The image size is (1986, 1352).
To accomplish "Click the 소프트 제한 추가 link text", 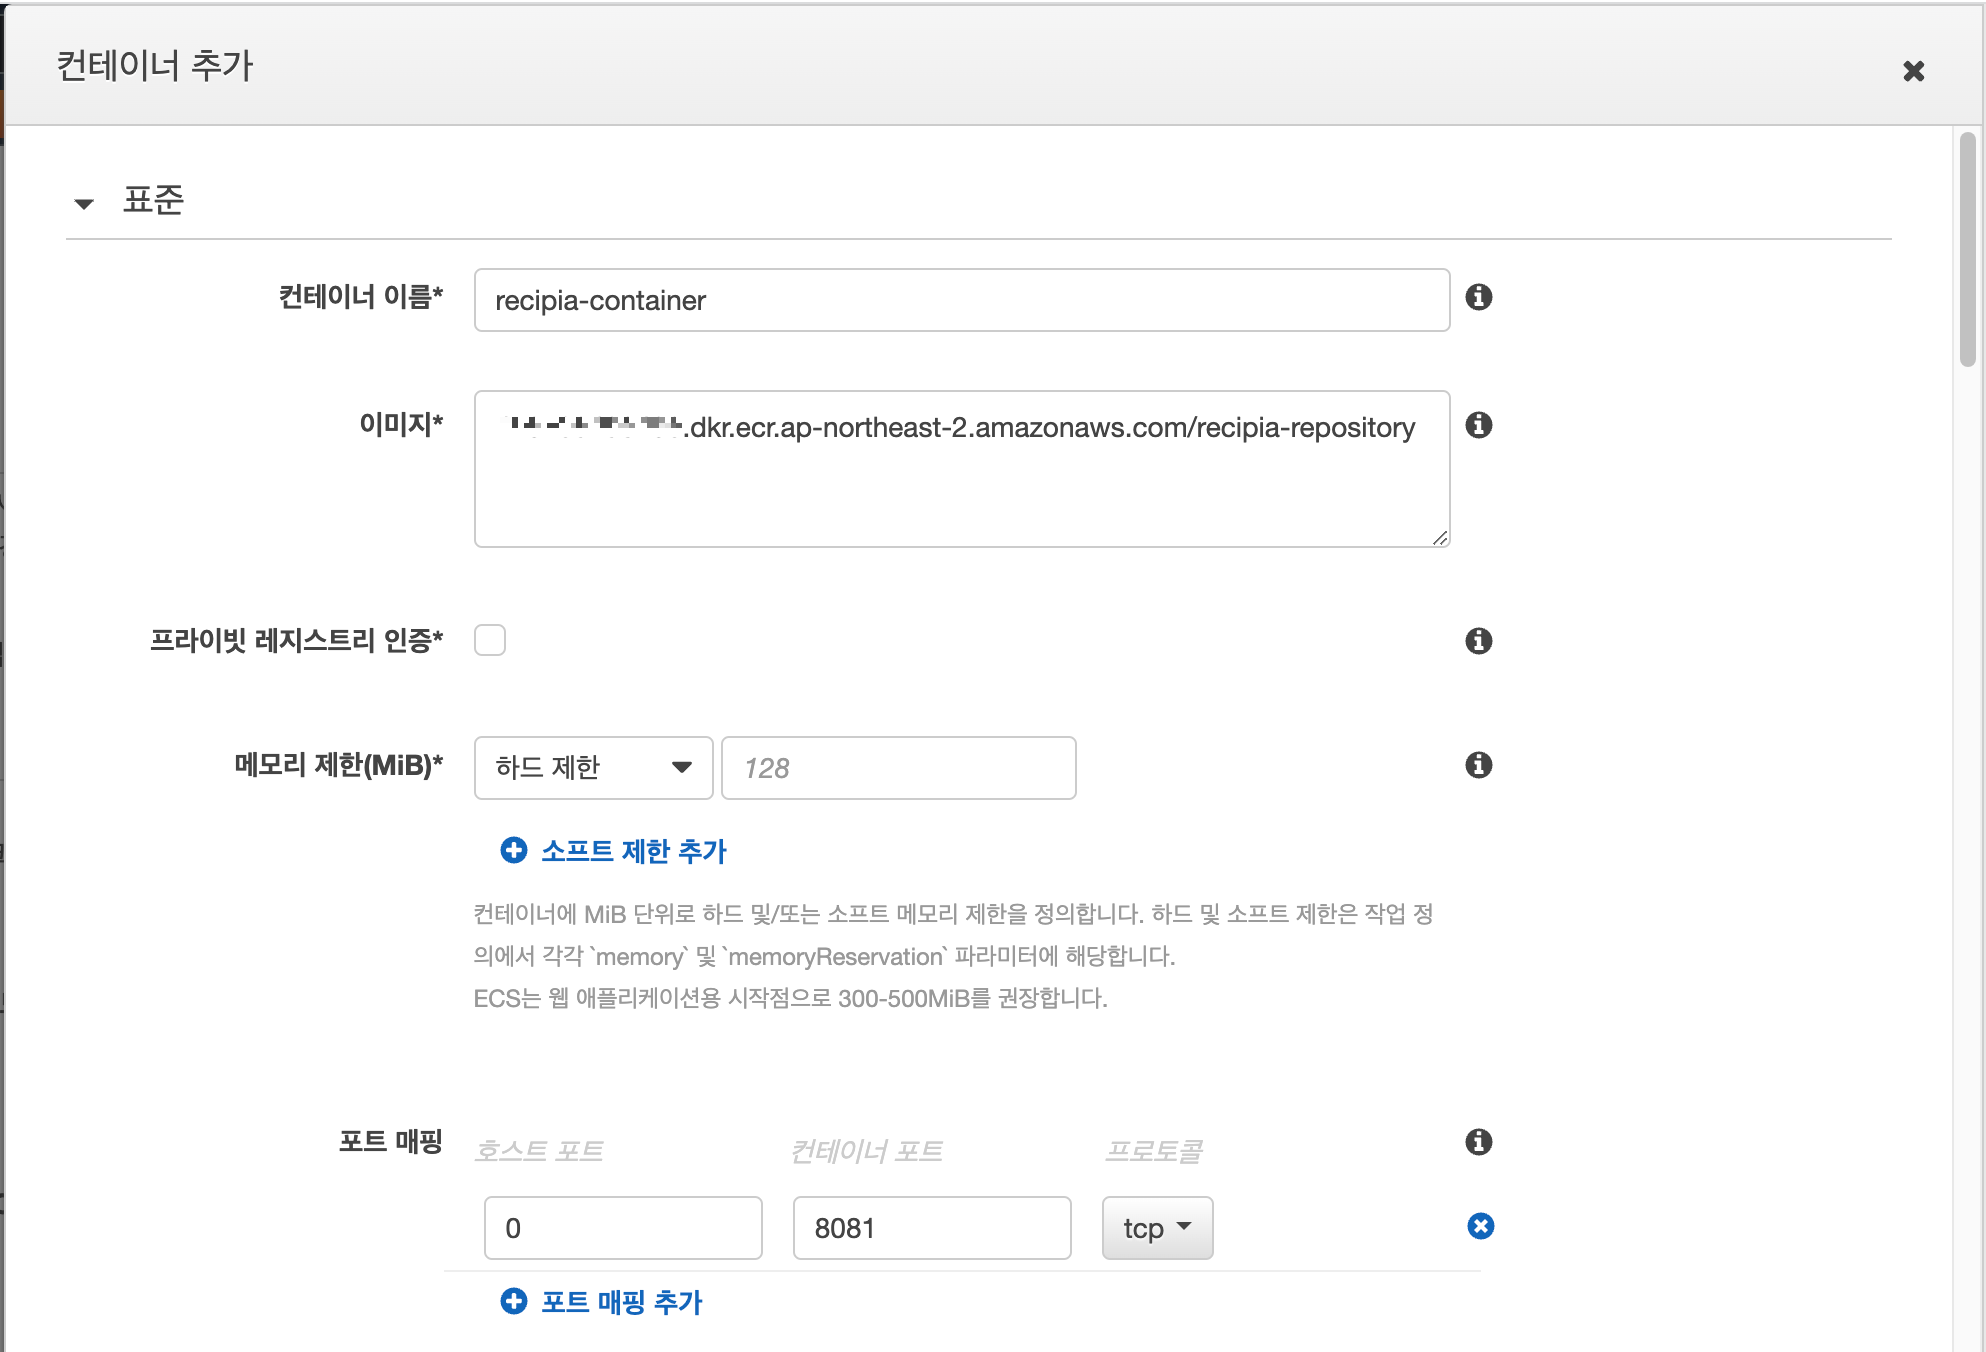I will point(633,851).
